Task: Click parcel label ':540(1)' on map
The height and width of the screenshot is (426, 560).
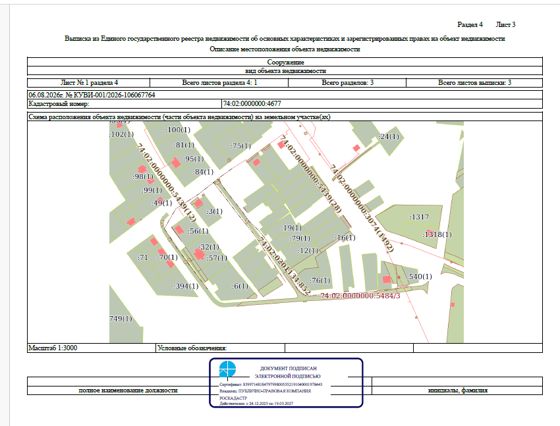Action: 420,276
